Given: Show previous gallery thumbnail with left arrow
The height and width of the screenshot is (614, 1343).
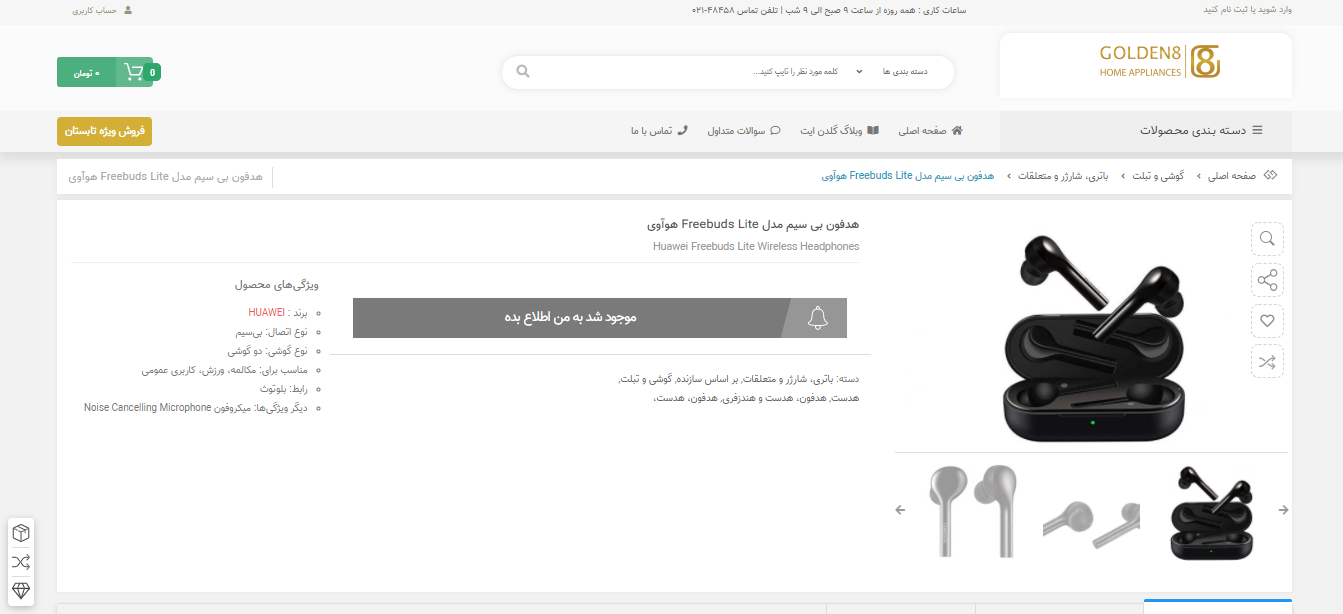Looking at the screenshot, I should [x=900, y=510].
